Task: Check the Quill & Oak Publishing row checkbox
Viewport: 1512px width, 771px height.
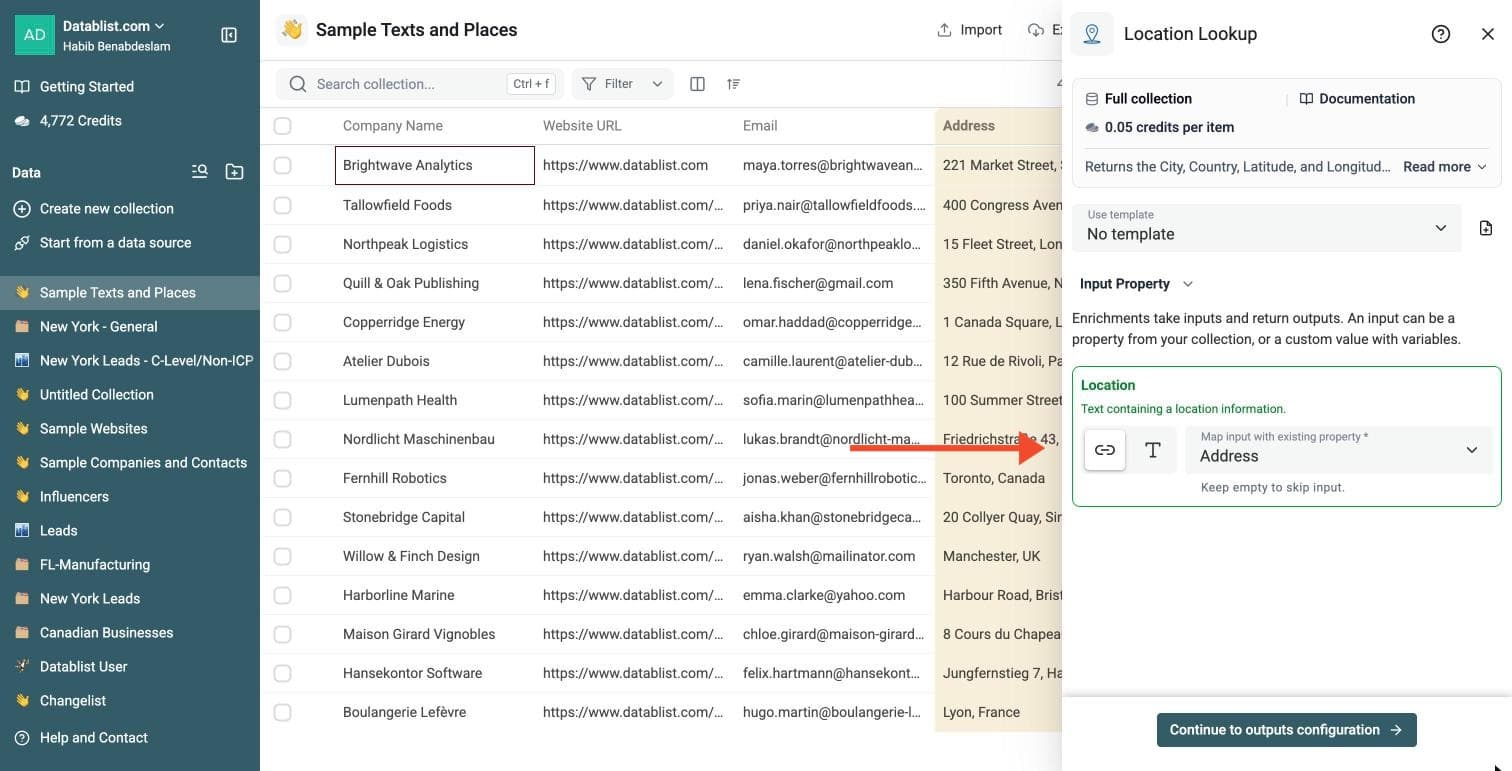Action: [x=283, y=283]
